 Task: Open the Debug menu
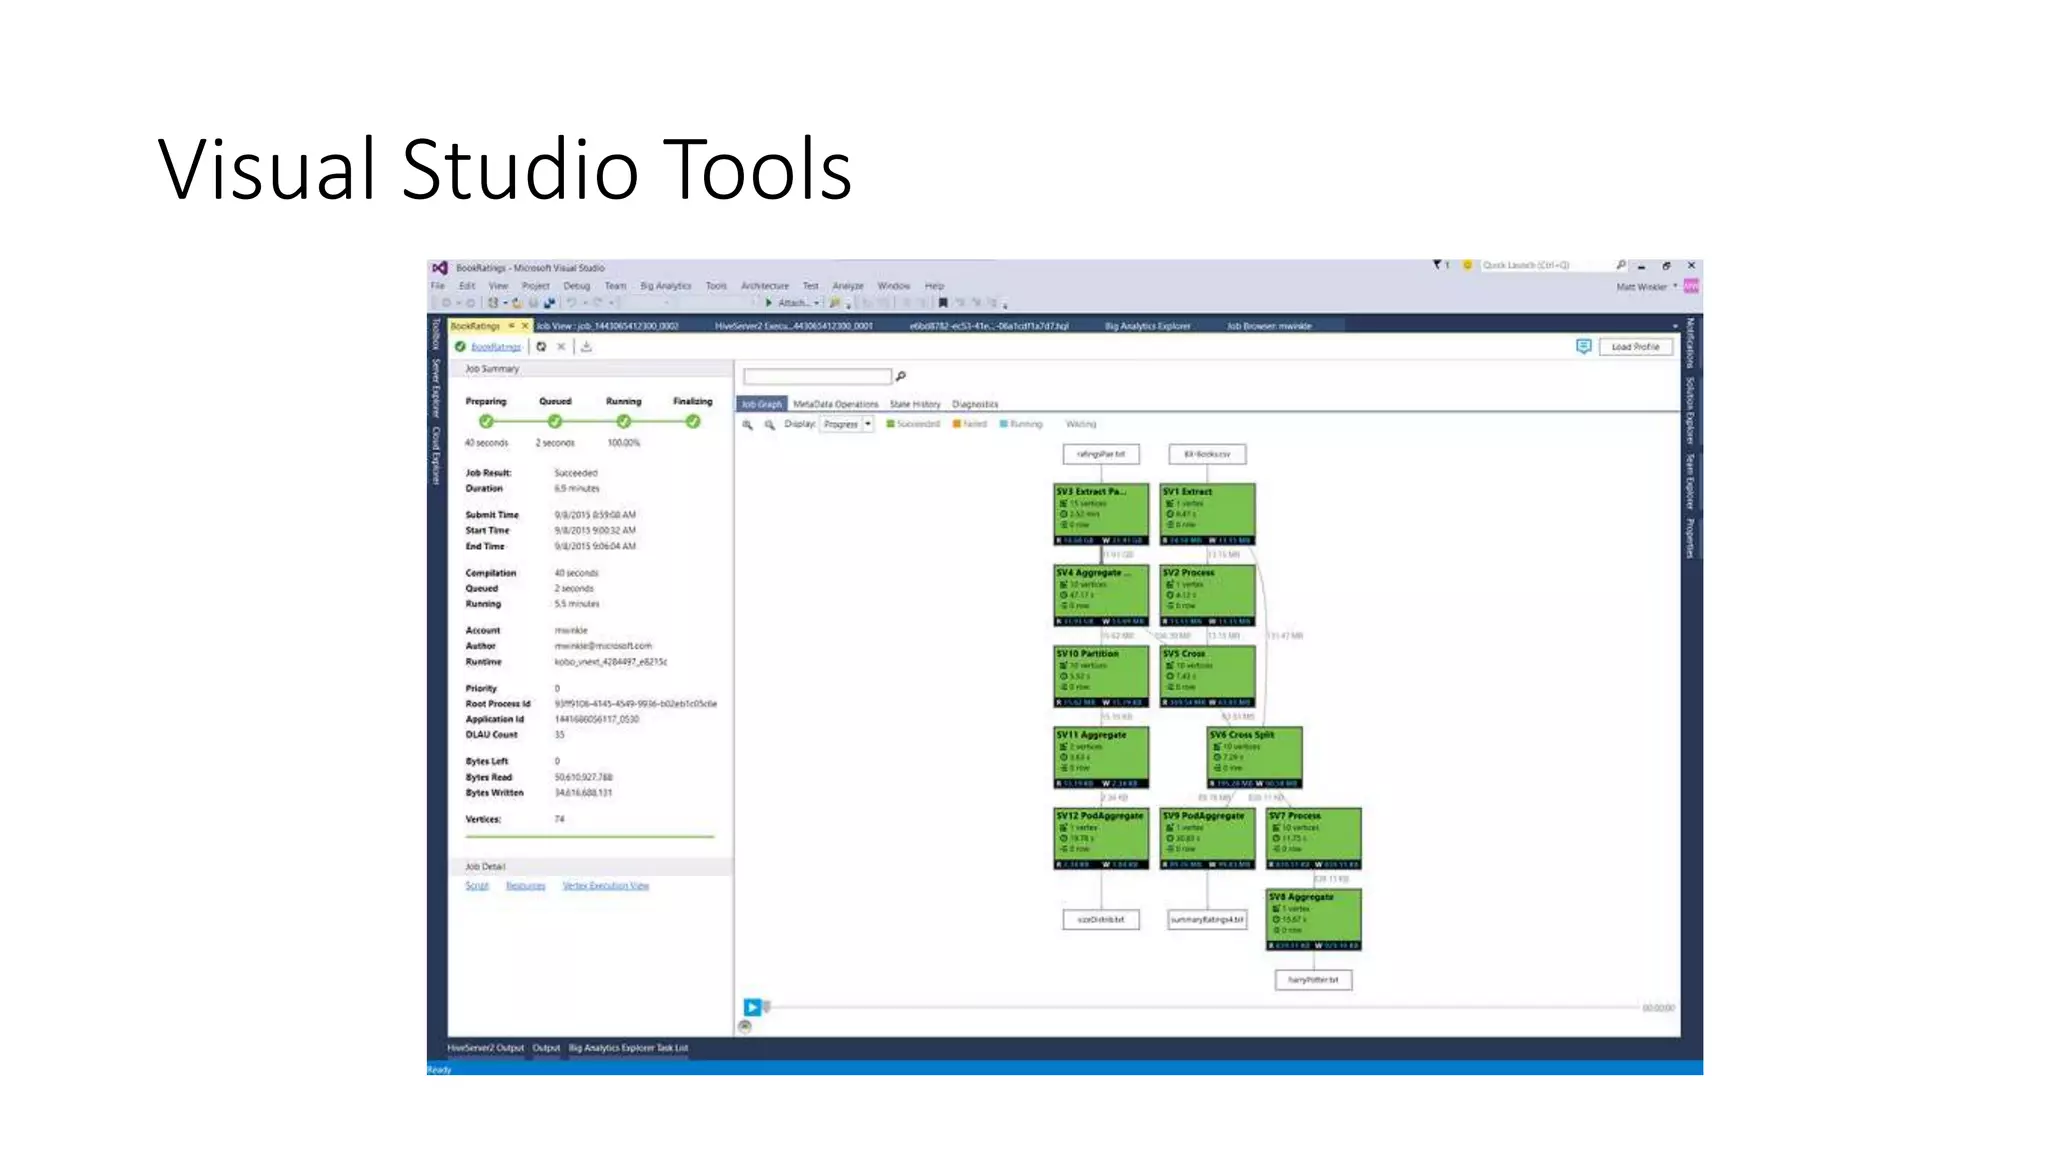click(x=577, y=286)
